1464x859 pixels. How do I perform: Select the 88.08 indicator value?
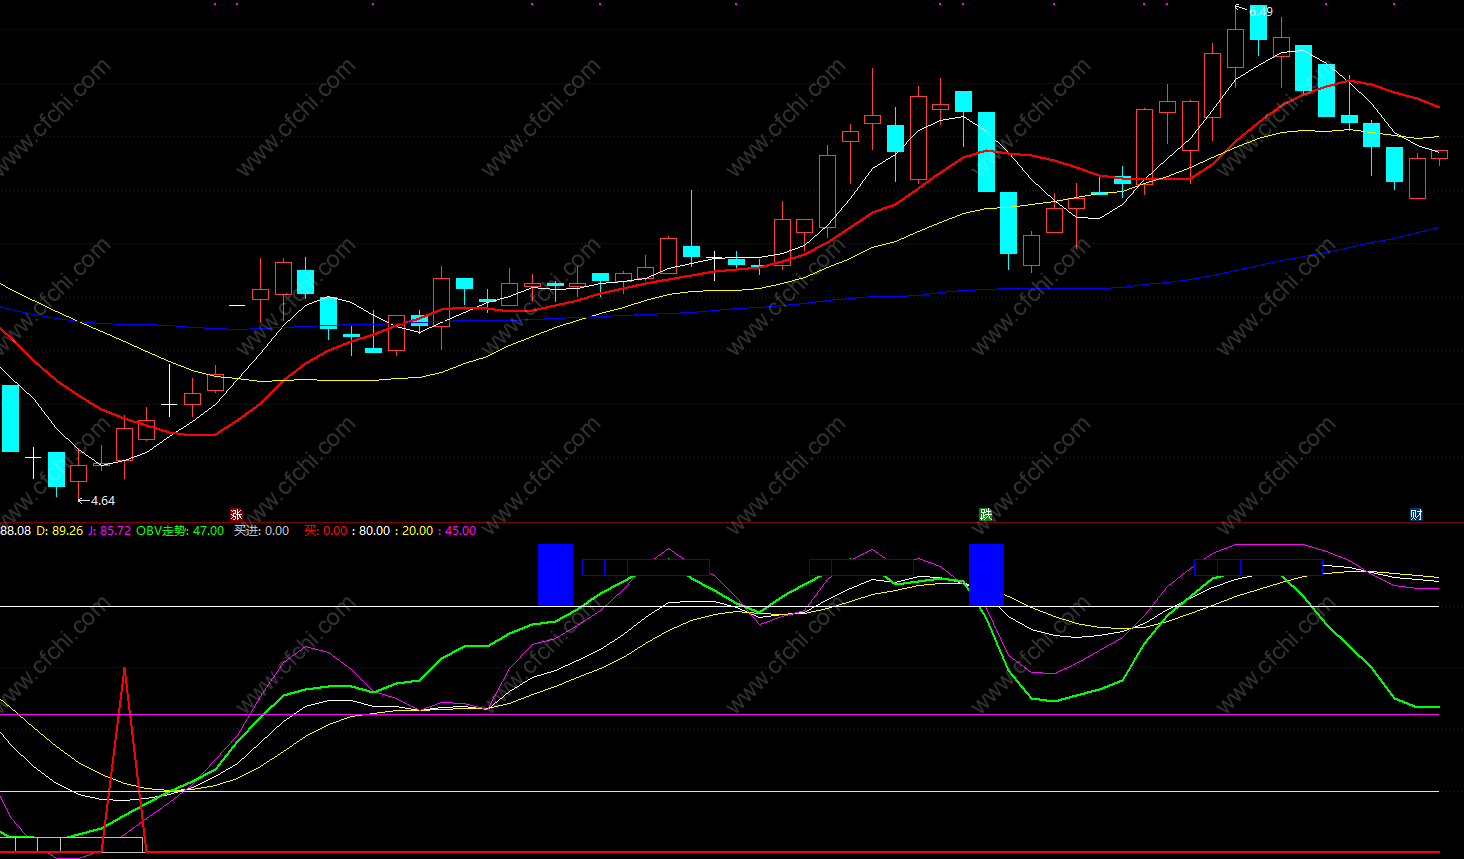point(16,531)
